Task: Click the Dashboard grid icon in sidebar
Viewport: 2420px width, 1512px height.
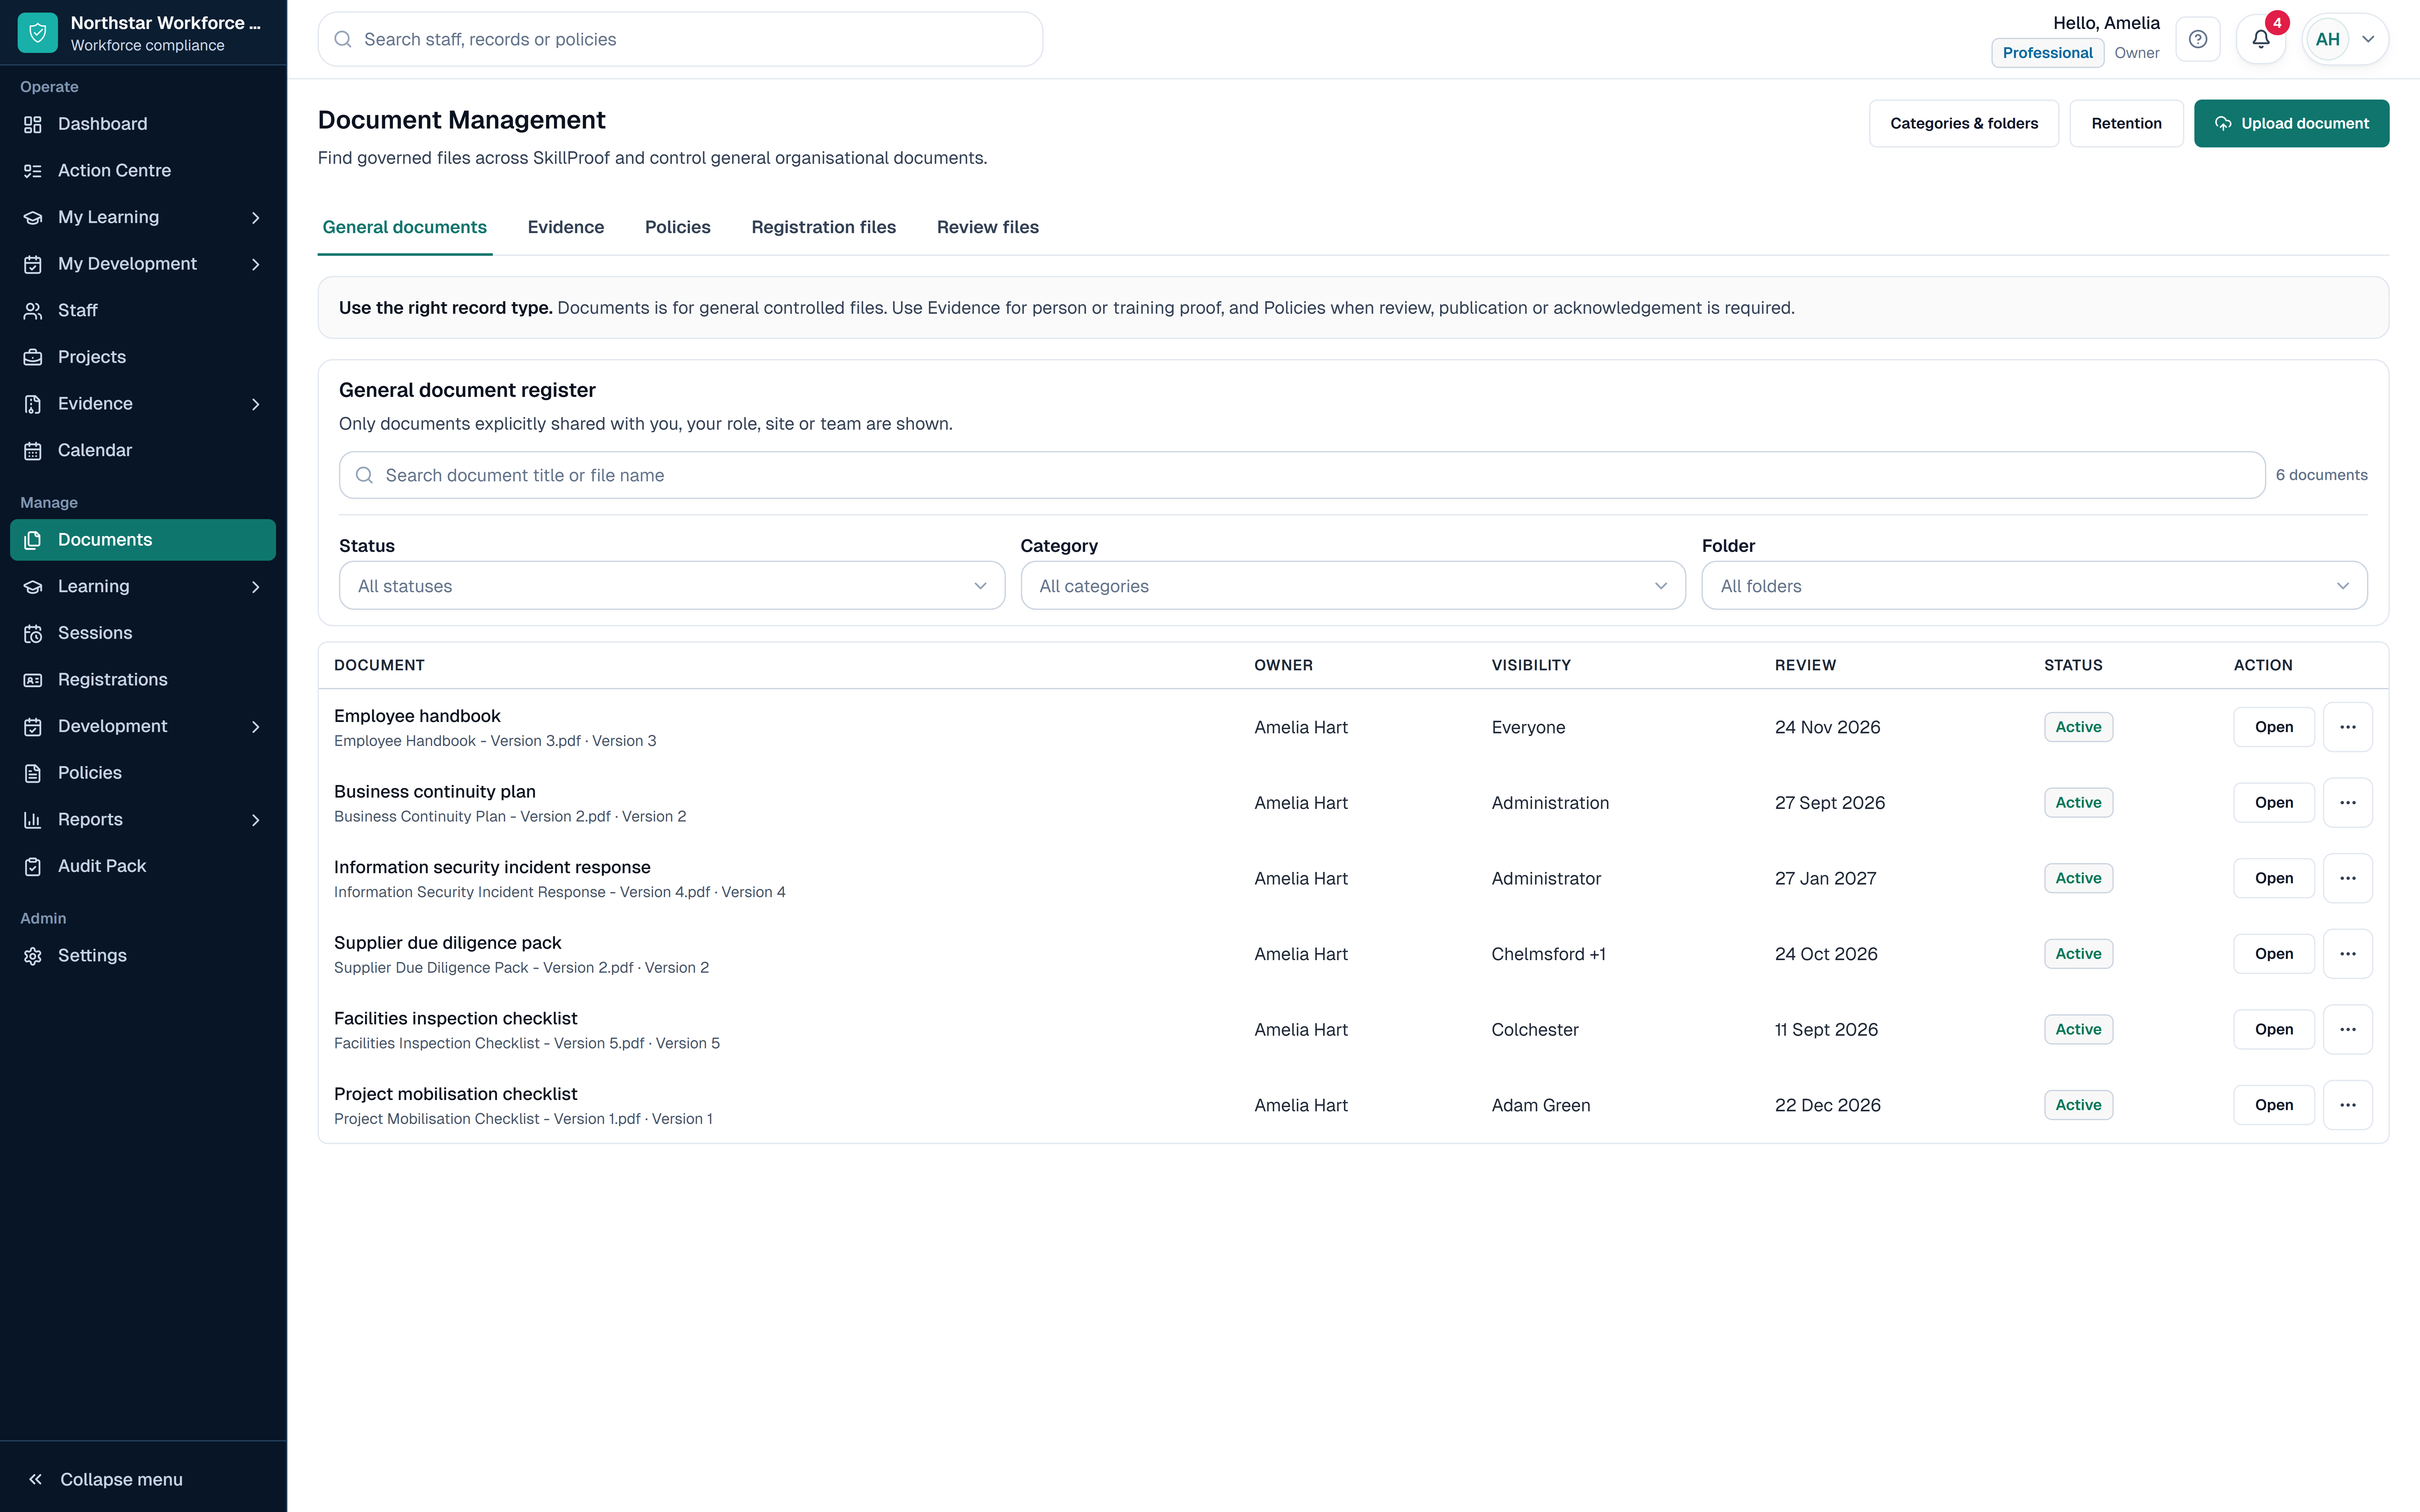Action: pos(33,124)
